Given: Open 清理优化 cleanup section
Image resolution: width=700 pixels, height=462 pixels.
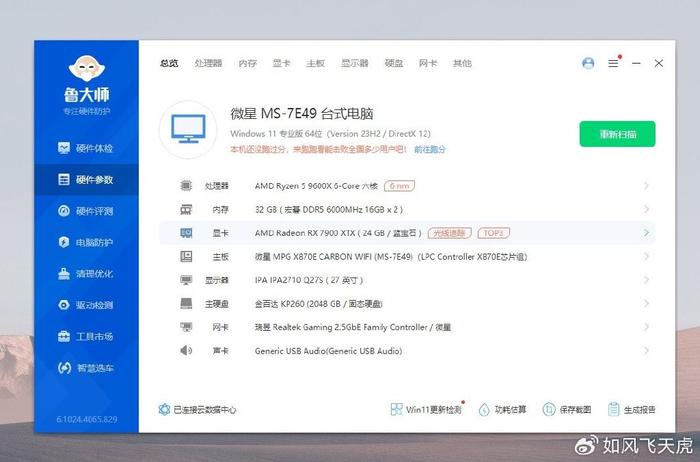Looking at the screenshot, I should pos(85,274).
